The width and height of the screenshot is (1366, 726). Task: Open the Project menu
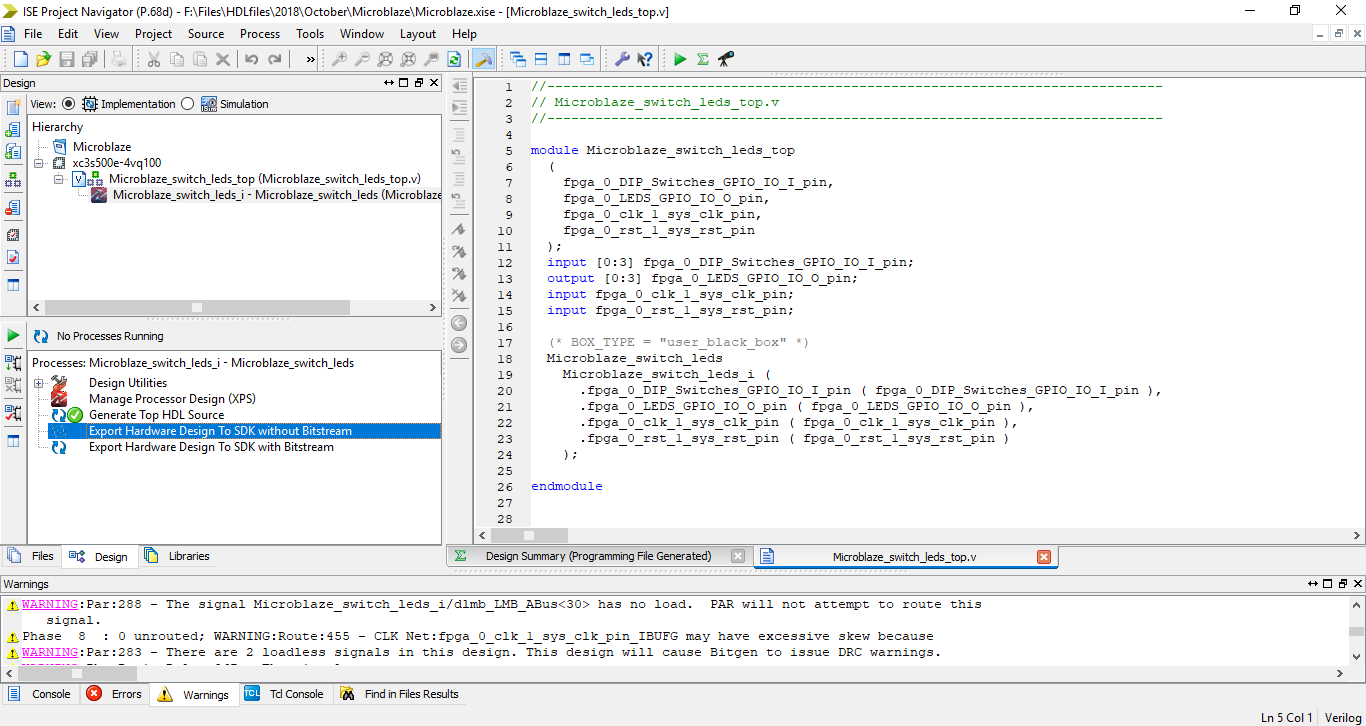[x=154, y=33]
